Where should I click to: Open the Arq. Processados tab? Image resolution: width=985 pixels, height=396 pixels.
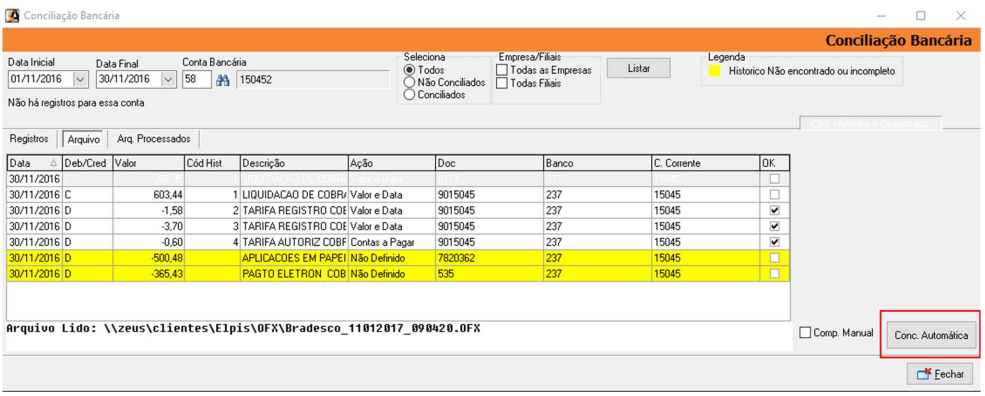click(153, 138)
